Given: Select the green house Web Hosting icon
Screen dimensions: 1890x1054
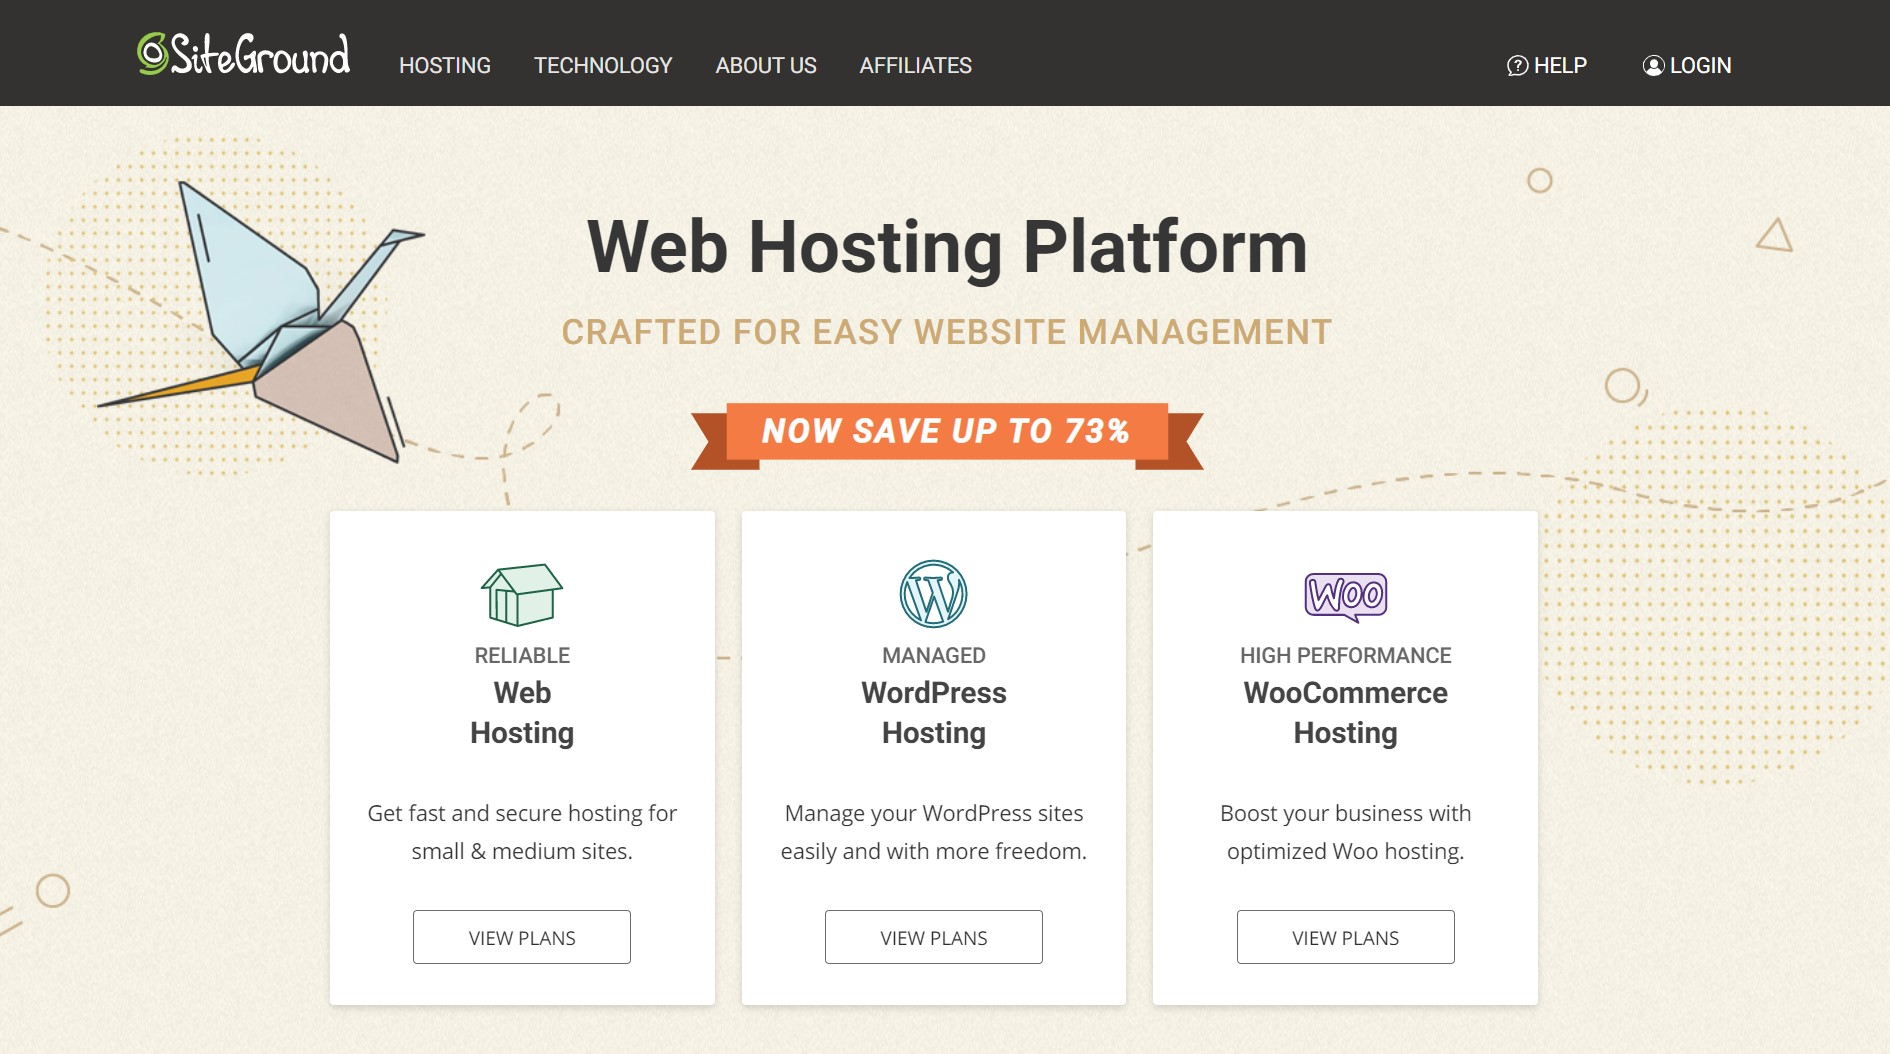Looking at the screenshot, I should click(521, 592).
